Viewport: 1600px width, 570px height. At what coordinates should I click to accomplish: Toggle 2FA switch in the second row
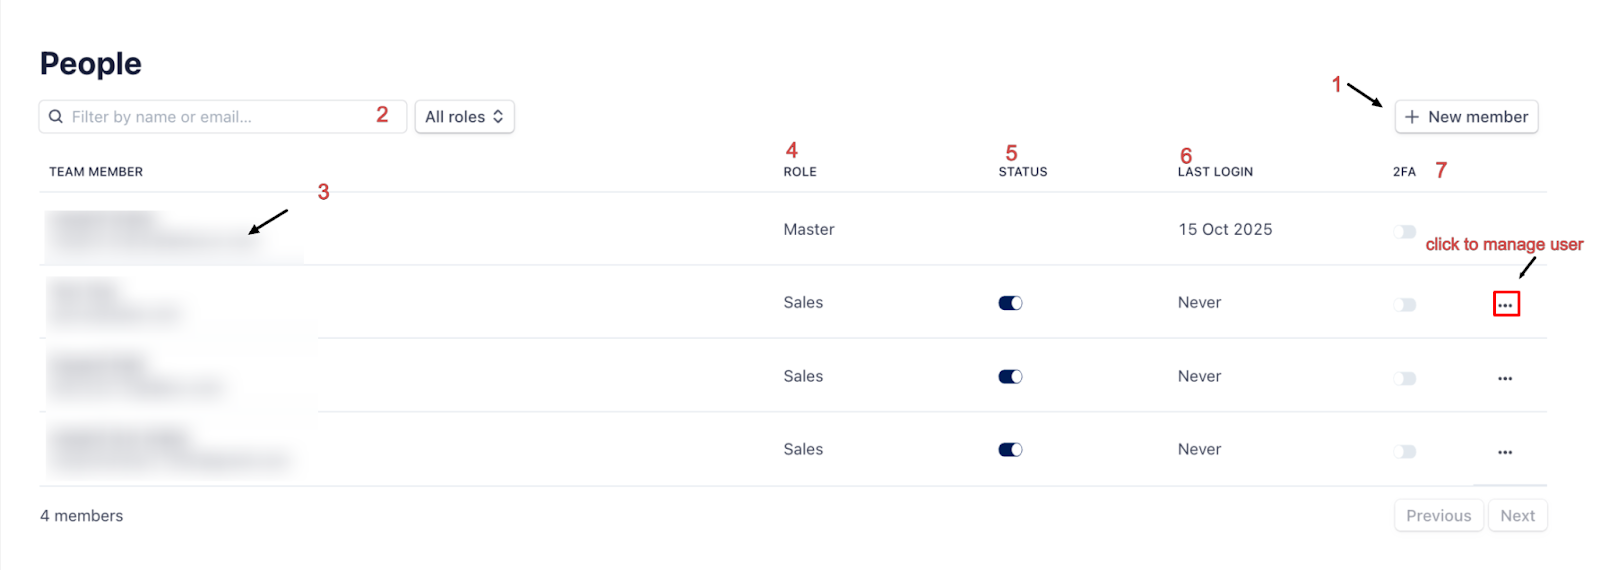[1405, 305]
